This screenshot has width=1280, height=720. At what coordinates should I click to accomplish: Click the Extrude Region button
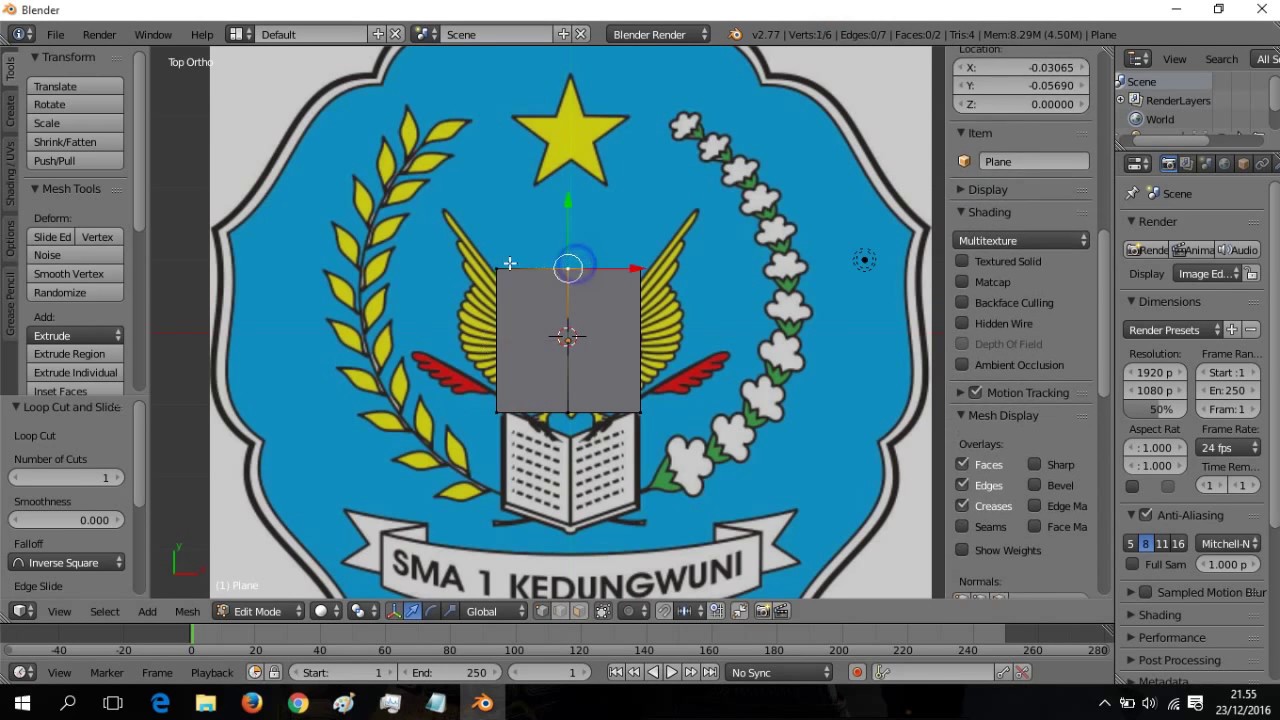[x=75, y=354]
